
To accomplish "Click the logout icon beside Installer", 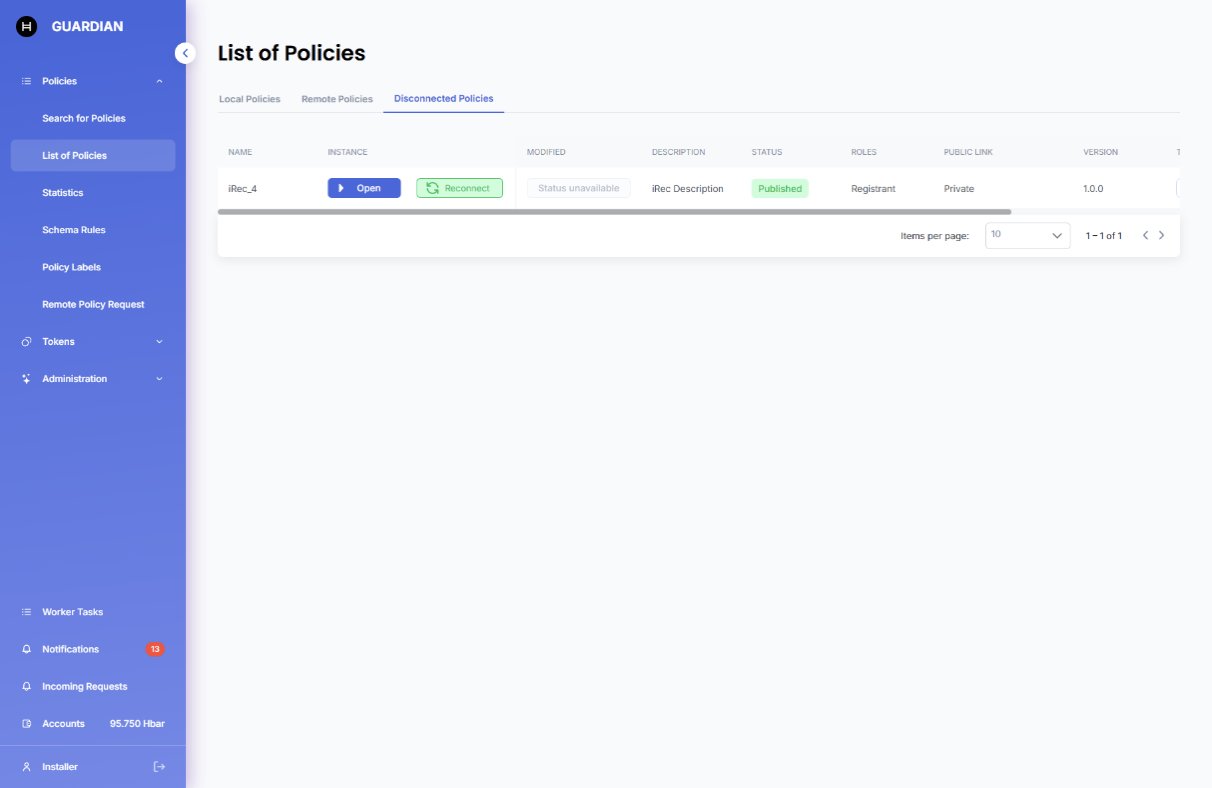I will 159,767.
